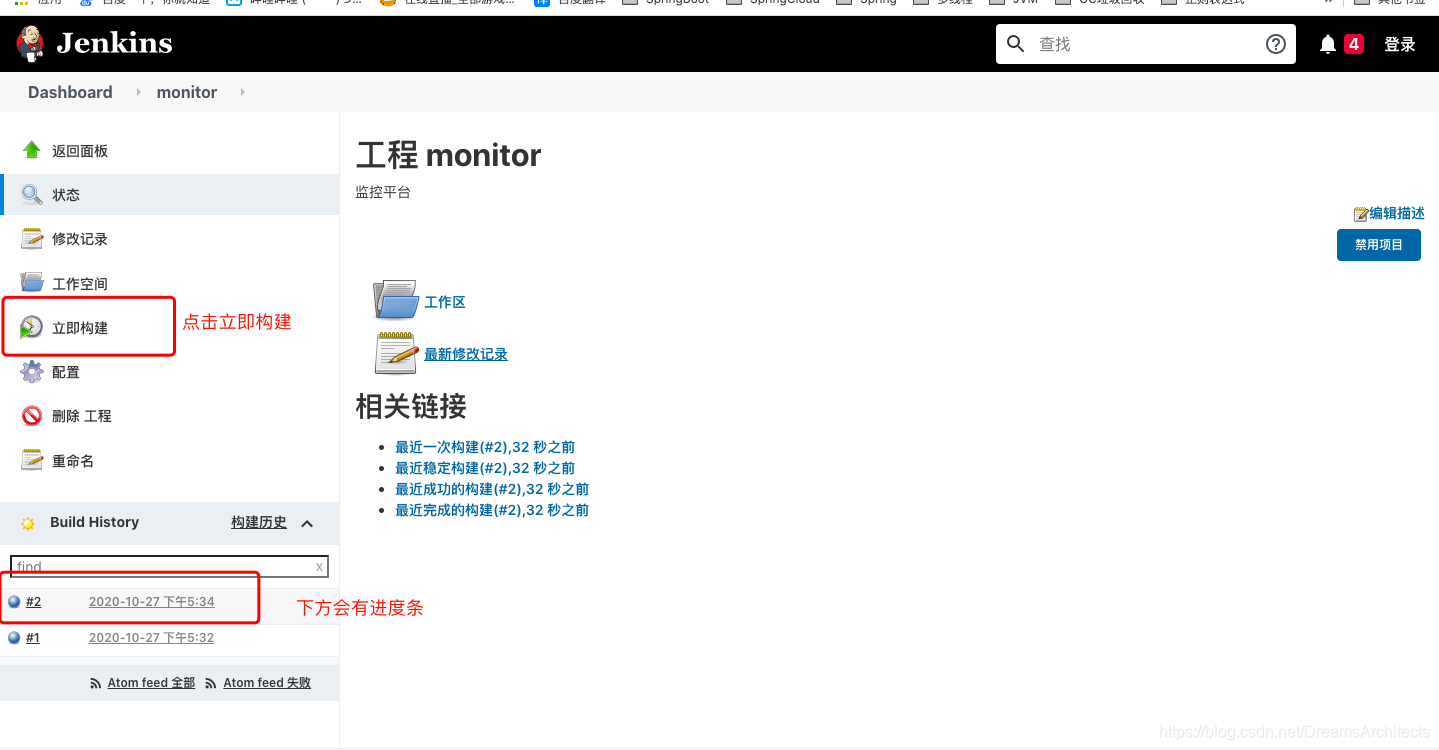Viewport: 1439px width, 750px height.
Task: Focus the find build filter field
Action: coord(169,566)
